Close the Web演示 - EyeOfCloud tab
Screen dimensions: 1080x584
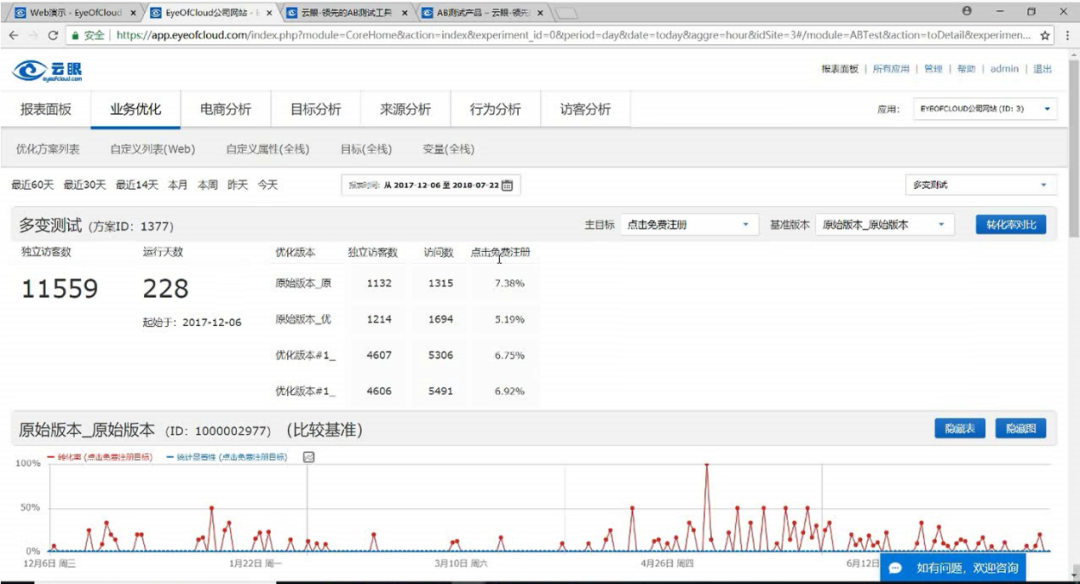click(133, 13)
